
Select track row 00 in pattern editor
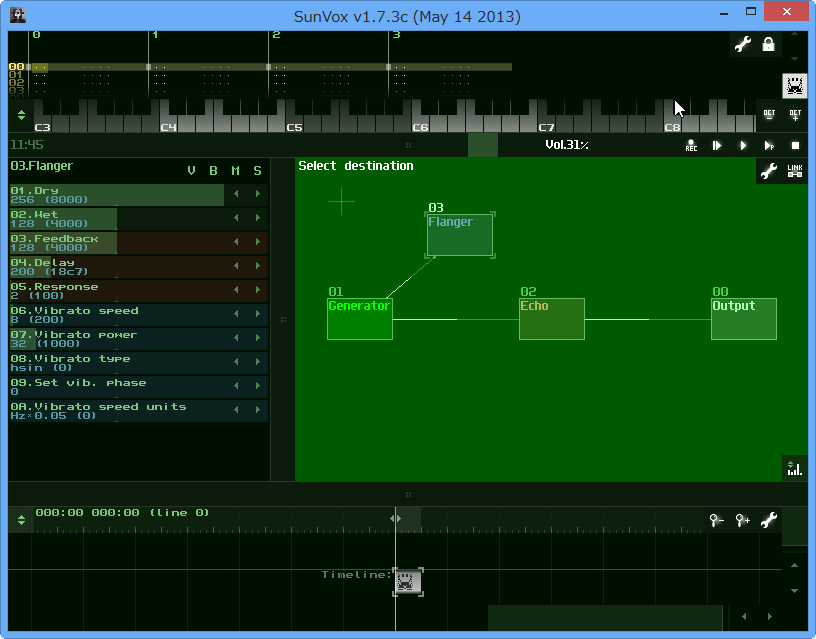pos(16,67)
